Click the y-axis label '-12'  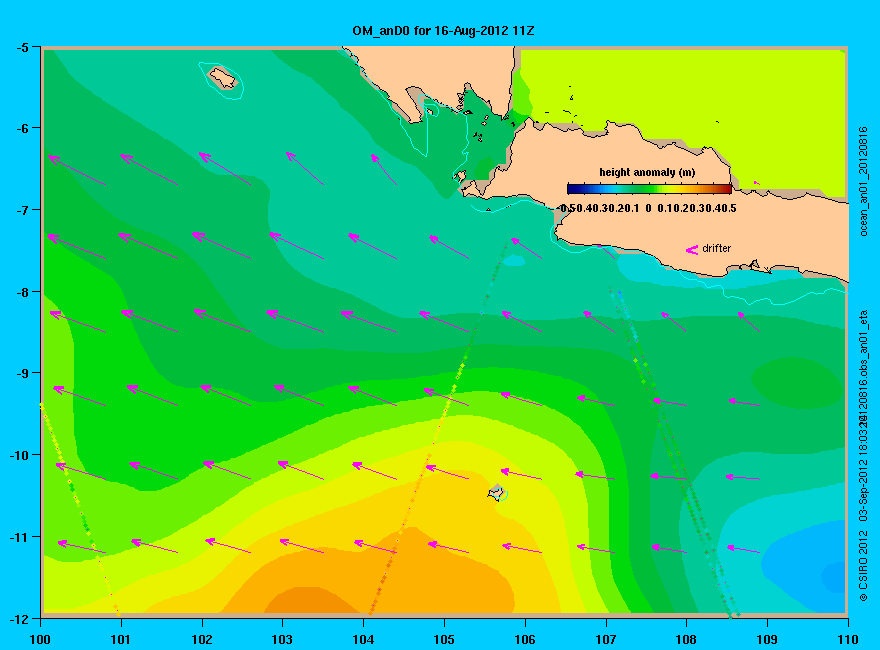(20, 619)
